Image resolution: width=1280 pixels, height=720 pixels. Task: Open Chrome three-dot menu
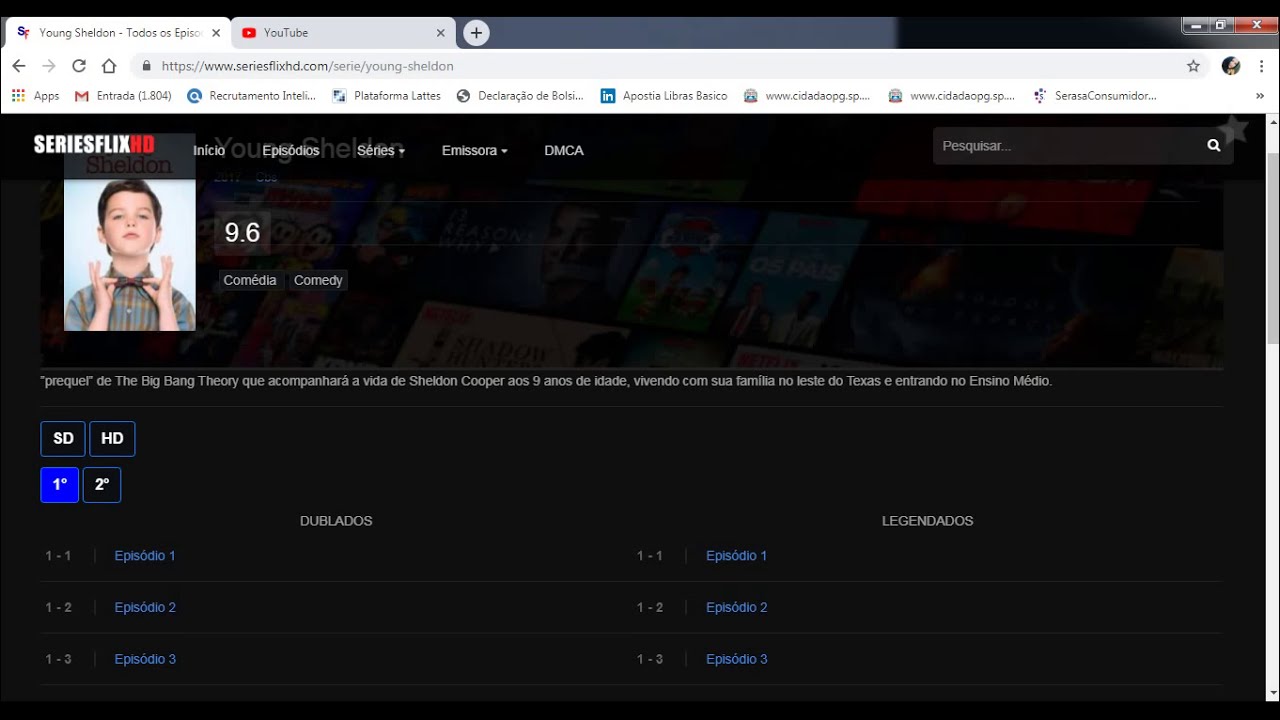1262,66
